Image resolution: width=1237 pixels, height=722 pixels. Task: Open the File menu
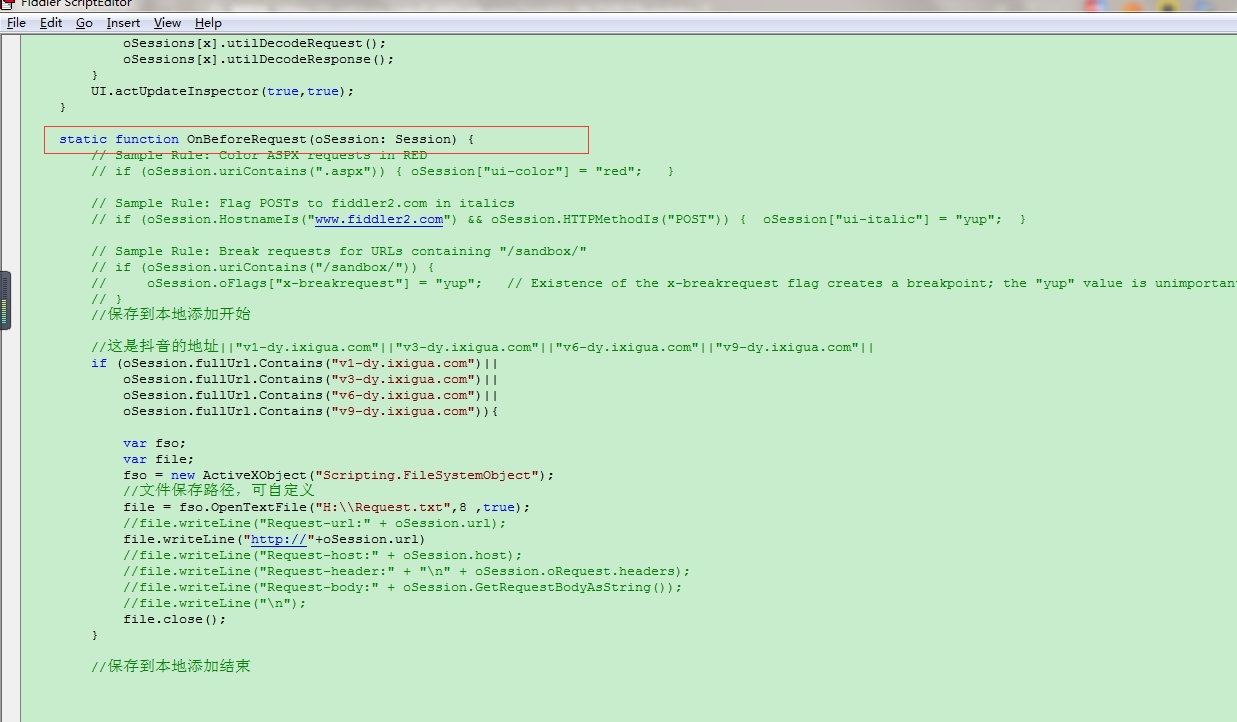click(x=16, y=23)
